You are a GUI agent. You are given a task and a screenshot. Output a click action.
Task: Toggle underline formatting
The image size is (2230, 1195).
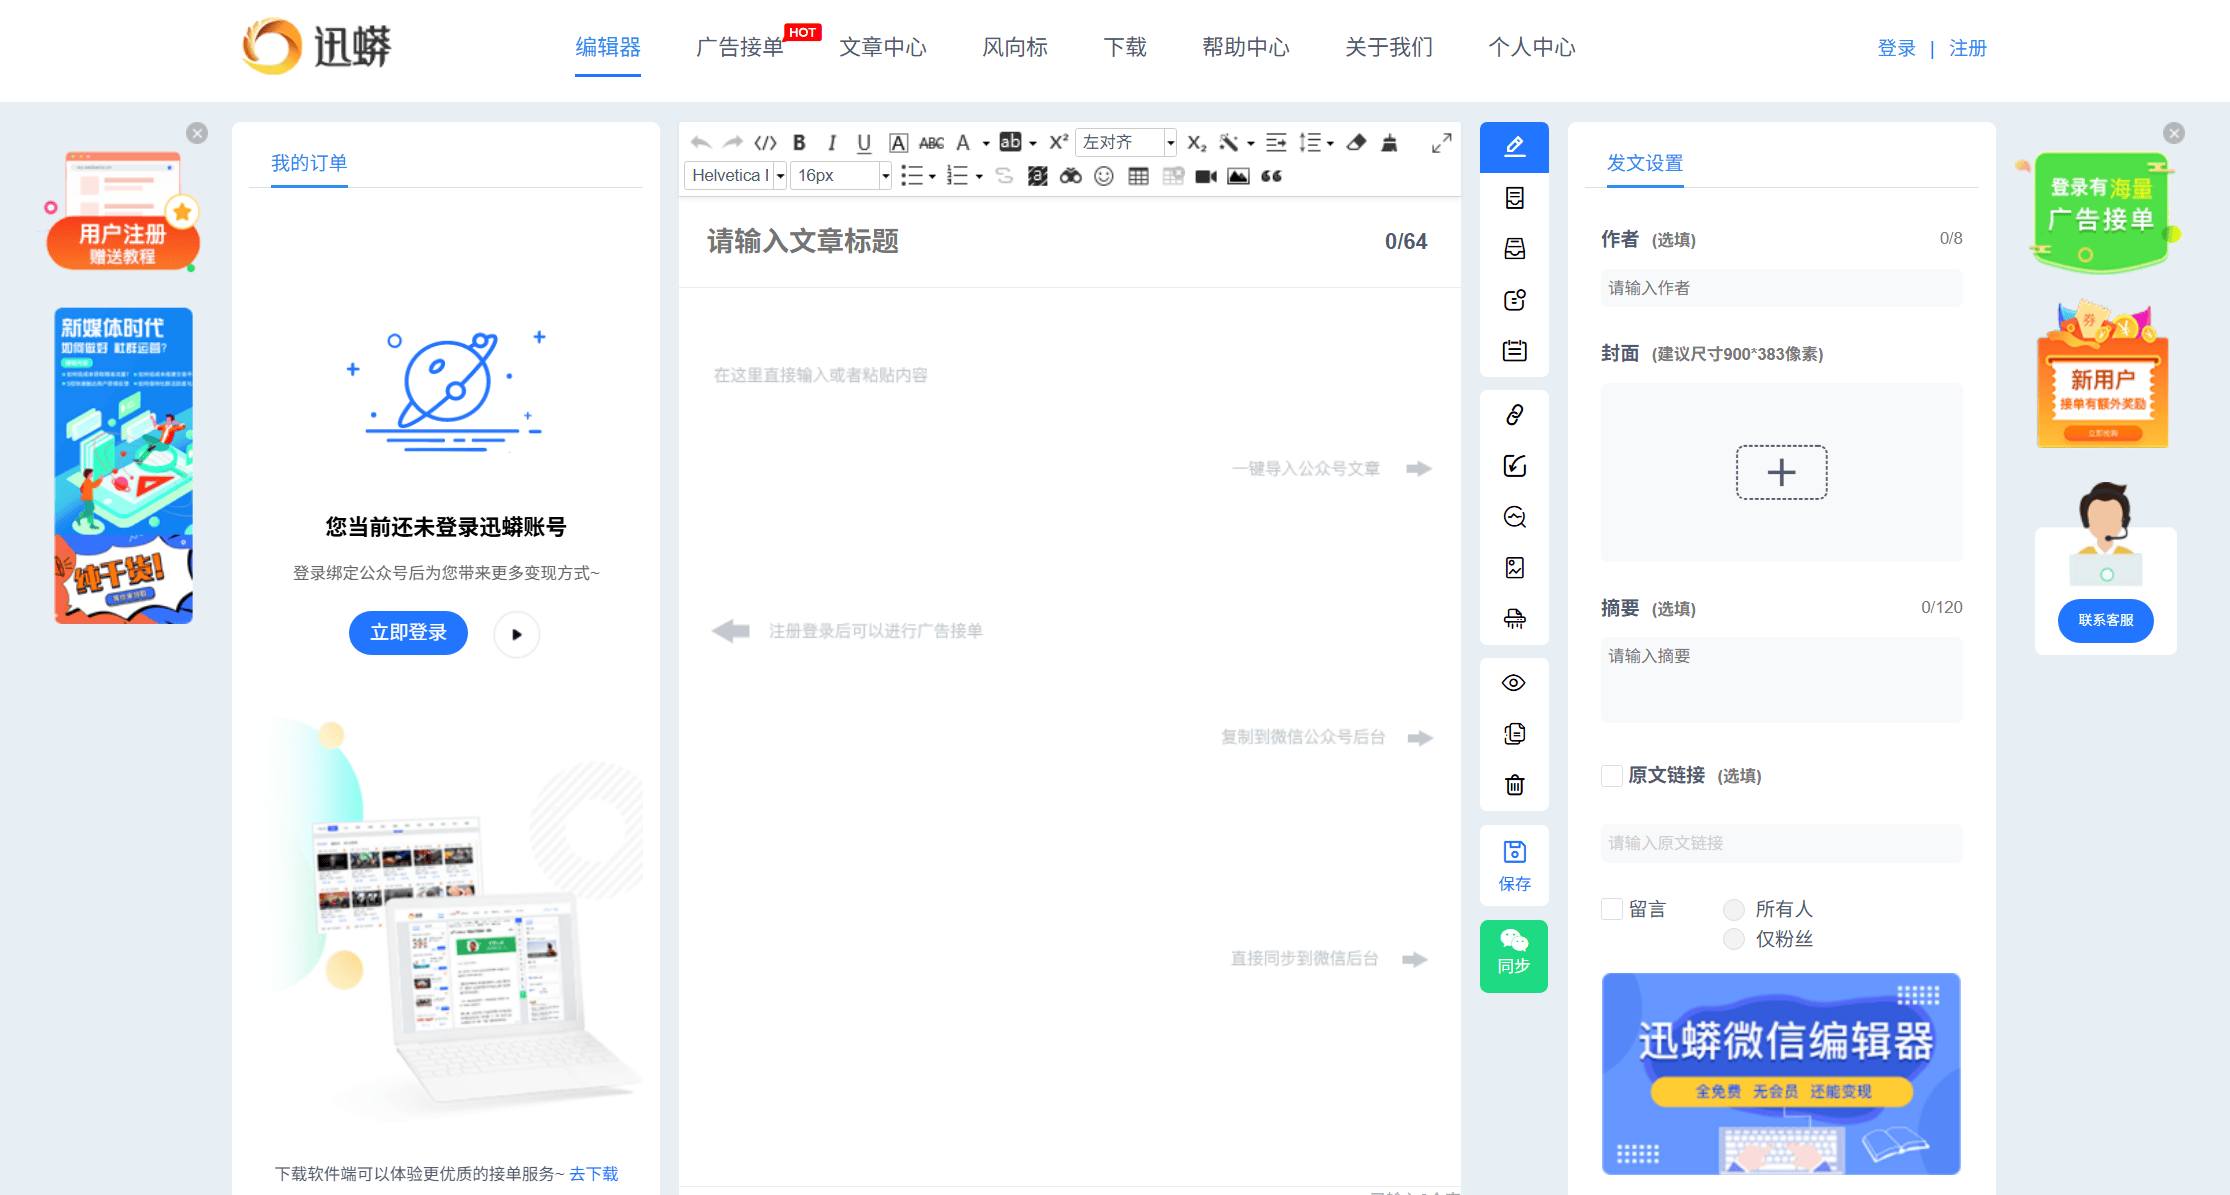864,143
